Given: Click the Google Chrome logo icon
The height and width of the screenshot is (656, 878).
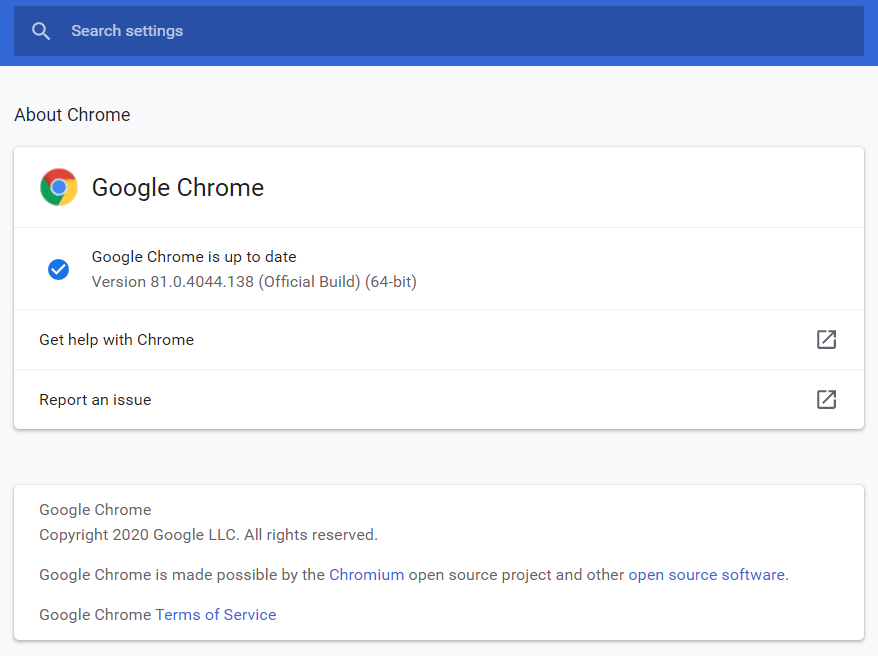Looking at the screenshot, I should (x=59, y=187).
